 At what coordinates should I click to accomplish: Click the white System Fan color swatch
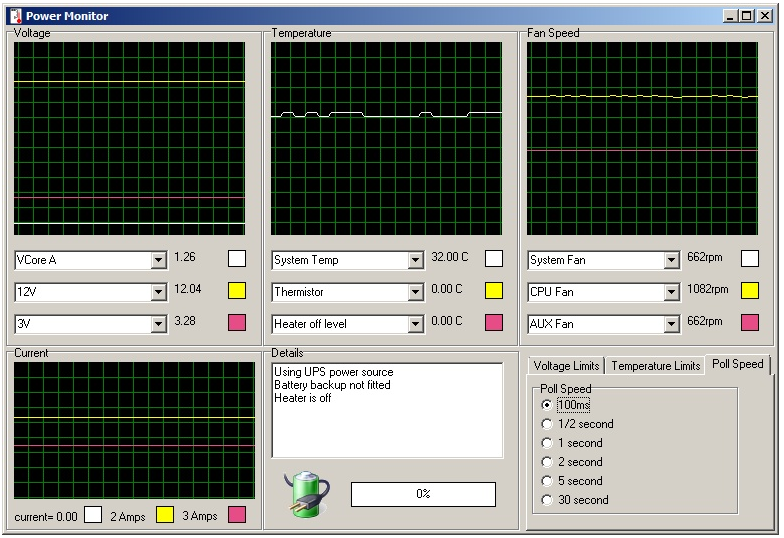point(749,259)
